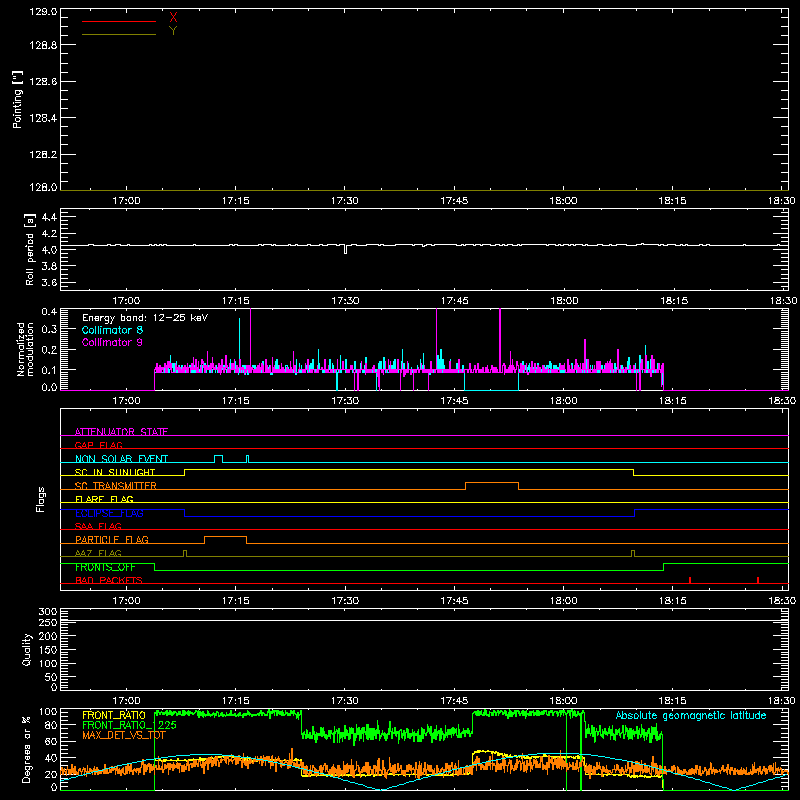Click the 250 value on Quality axis
Viewport: 800px width, 800px height.
tap(47, 623)
